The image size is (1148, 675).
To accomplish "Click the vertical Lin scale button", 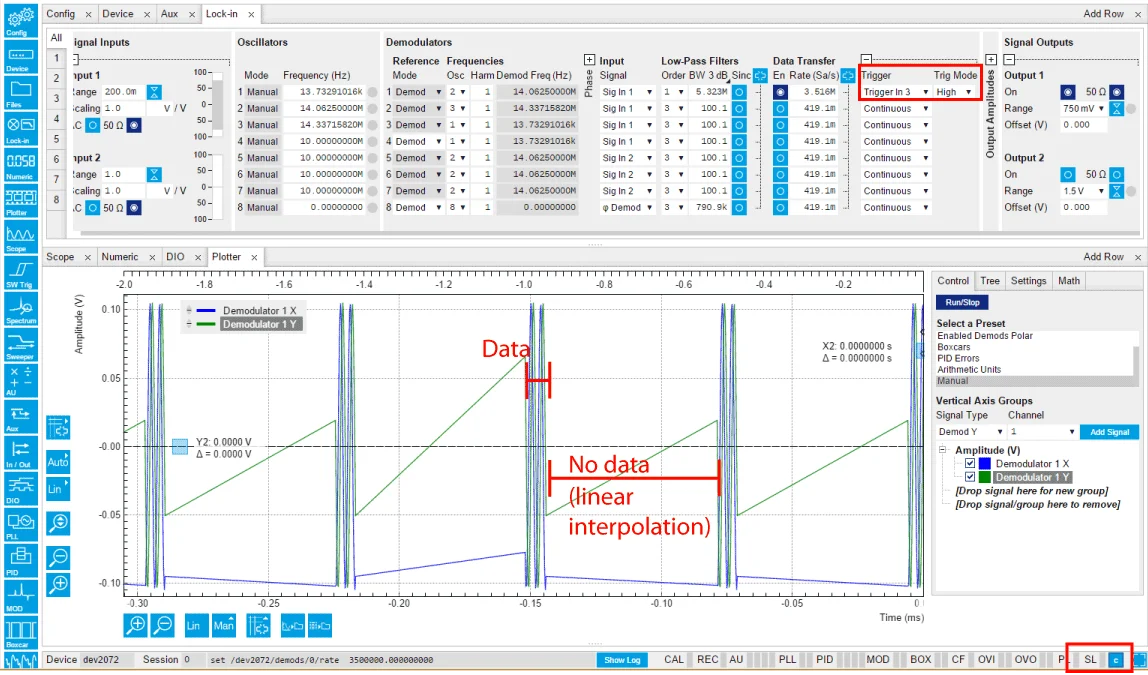I will tap(58, 488).
